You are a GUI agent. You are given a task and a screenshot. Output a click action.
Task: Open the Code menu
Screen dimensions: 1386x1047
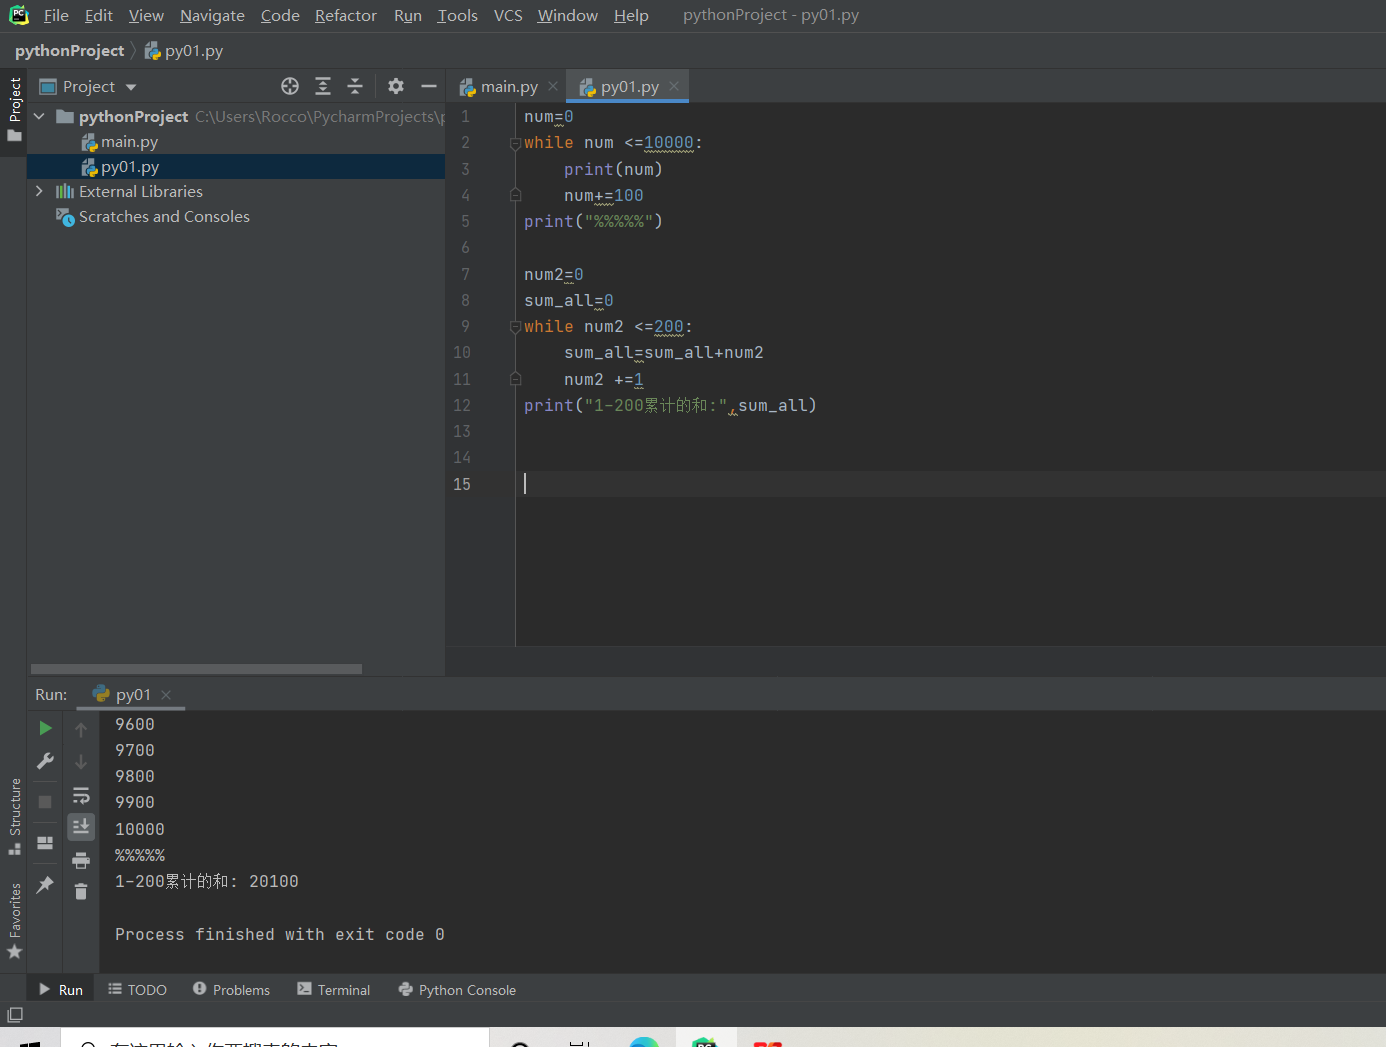pos(280,15)
